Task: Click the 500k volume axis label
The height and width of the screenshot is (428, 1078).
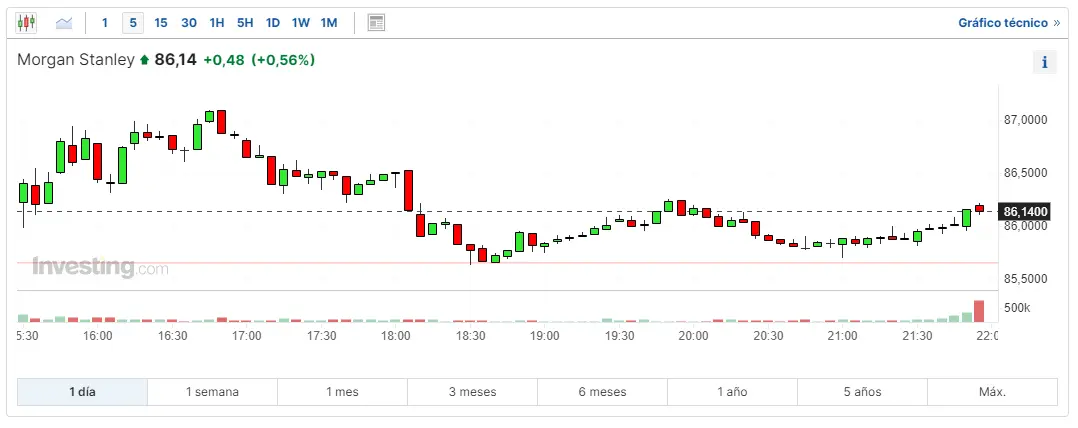Action: 1017,308
